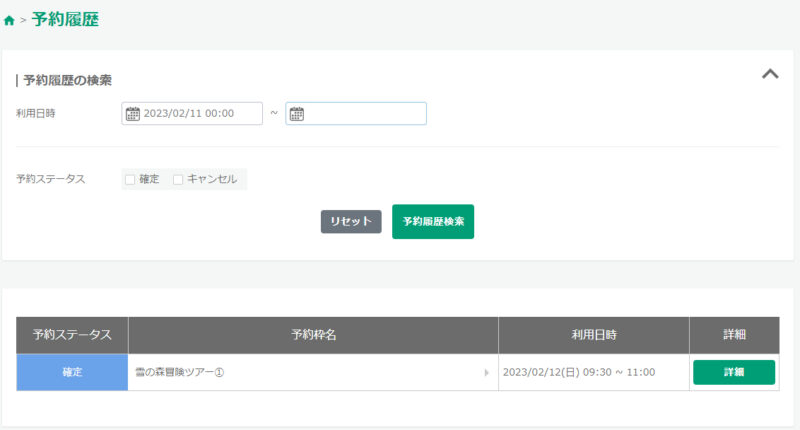Click the 予約履歴 page title

(65, 20)
